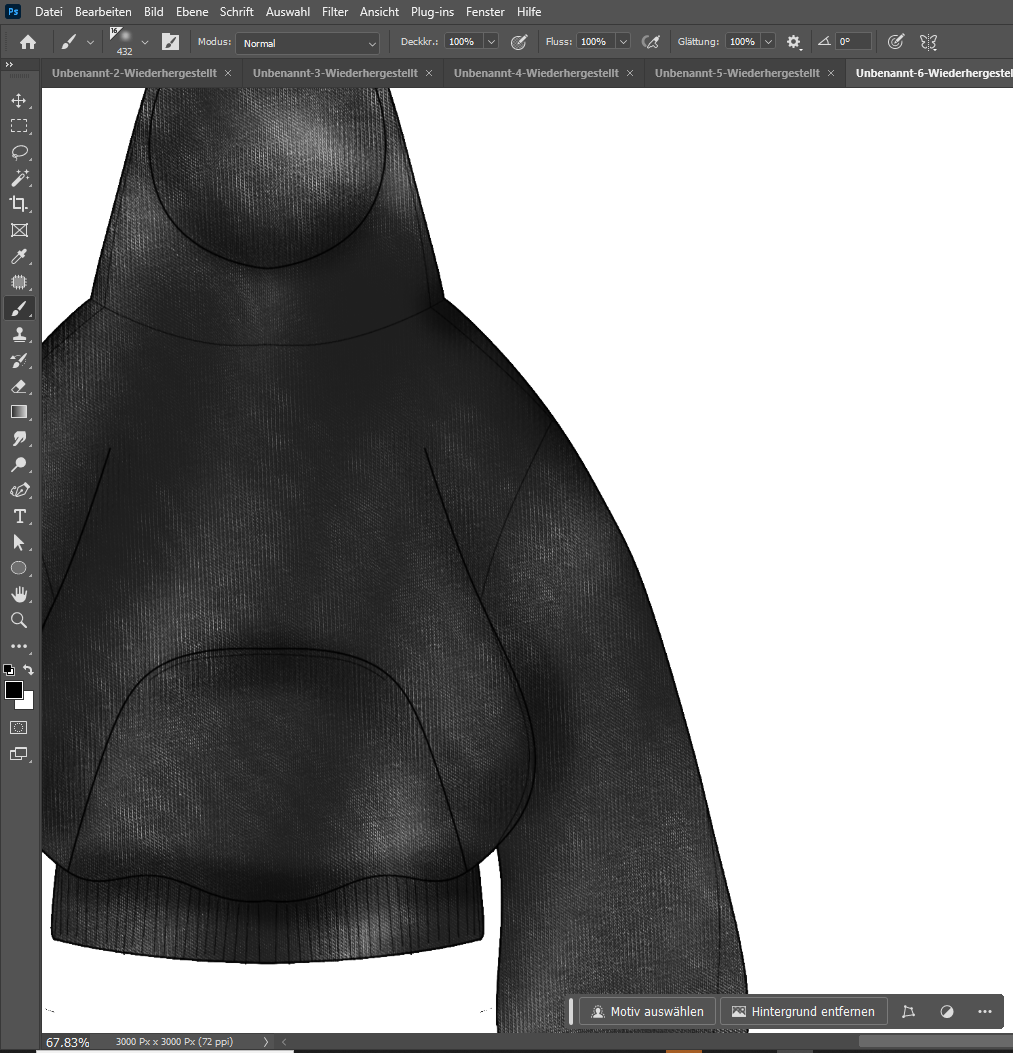Pick the Eyedropper tool
This screenshot has height=1053, width=1013.
(x=19, y=257)
